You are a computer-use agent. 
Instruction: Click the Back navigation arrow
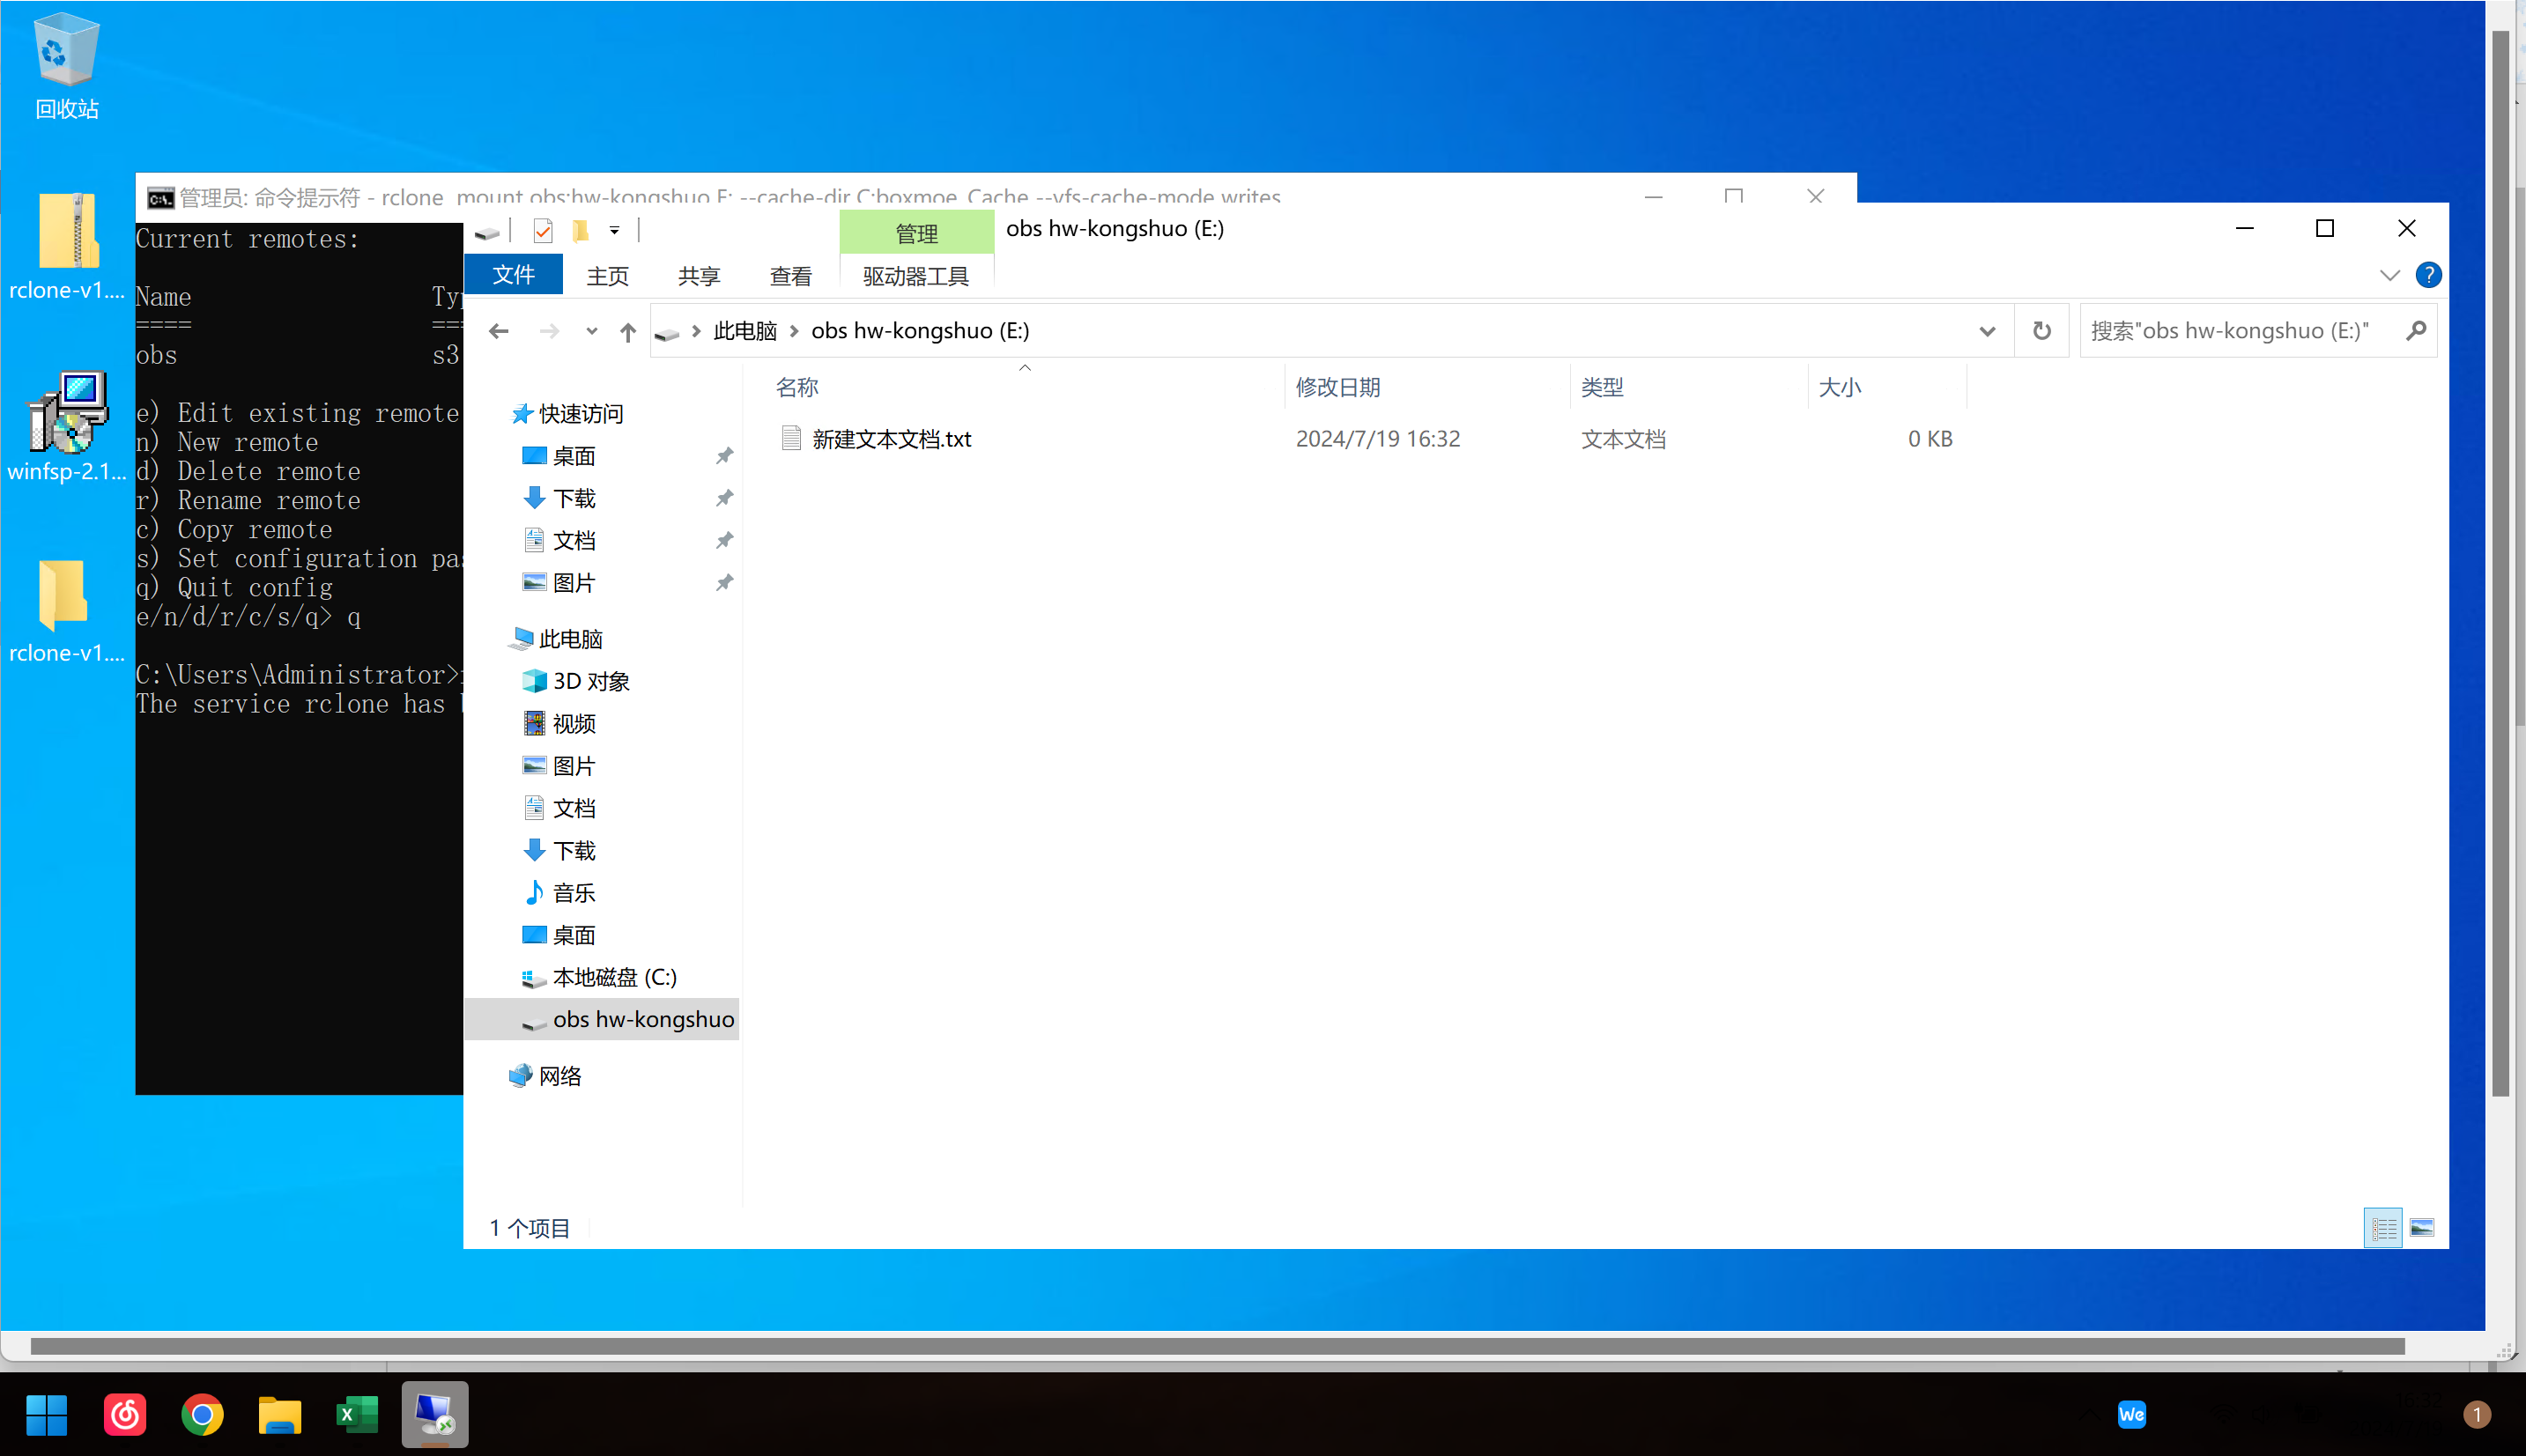pyautogui.click(x=499, y=332)
